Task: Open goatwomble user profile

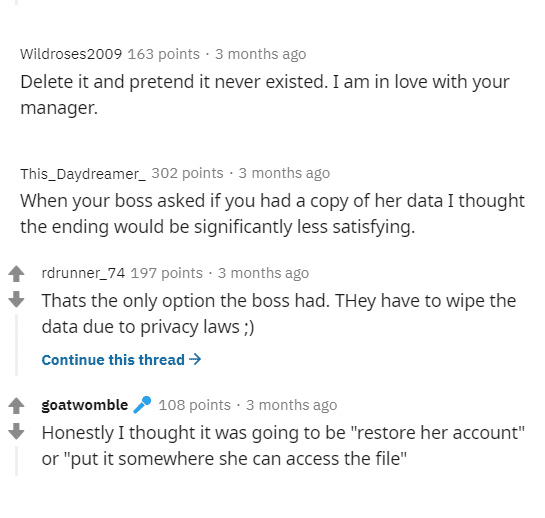Action: pyautogui.click(x=85, y=405)
